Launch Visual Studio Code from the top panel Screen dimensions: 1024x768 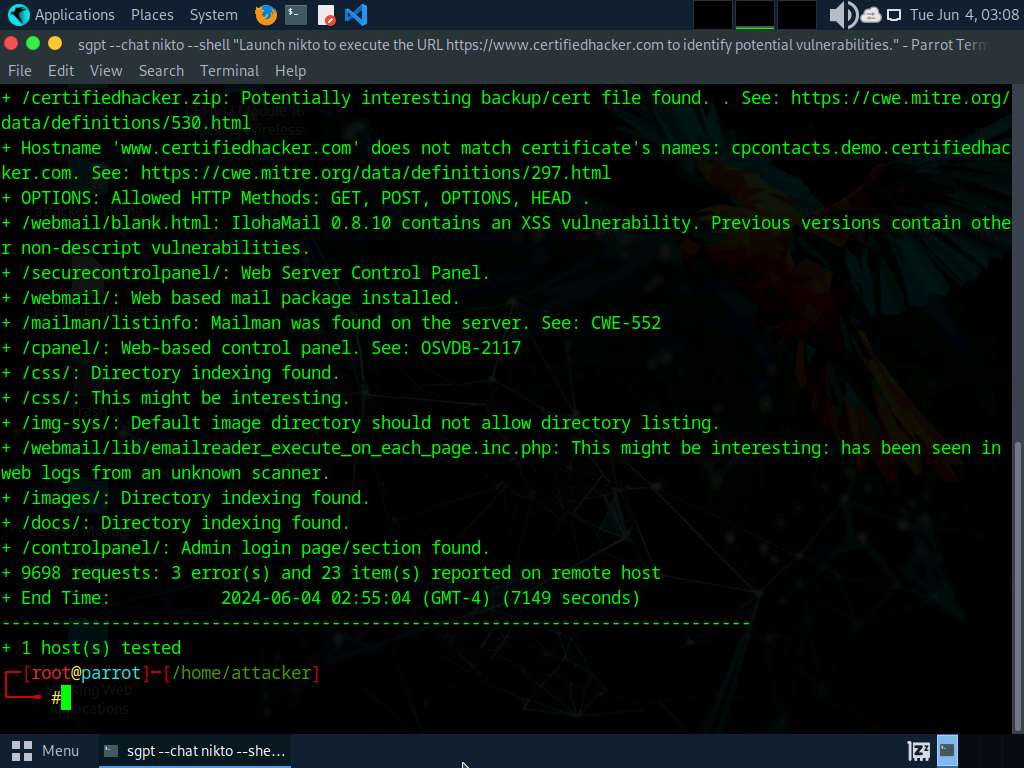tap(355, 15)
